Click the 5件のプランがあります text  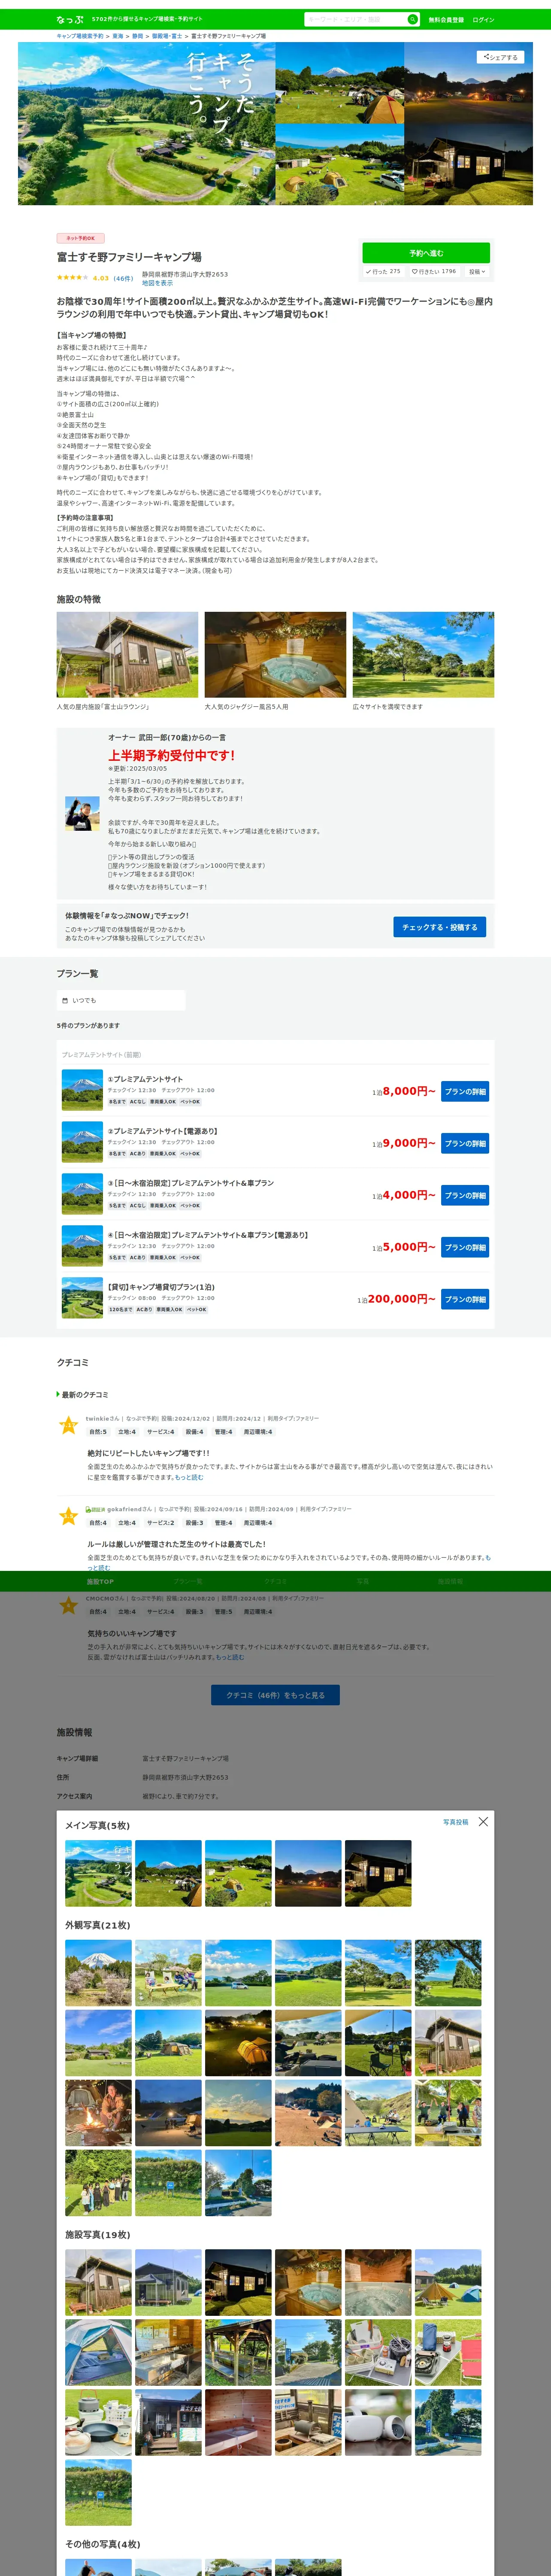tap(88, 1025)
